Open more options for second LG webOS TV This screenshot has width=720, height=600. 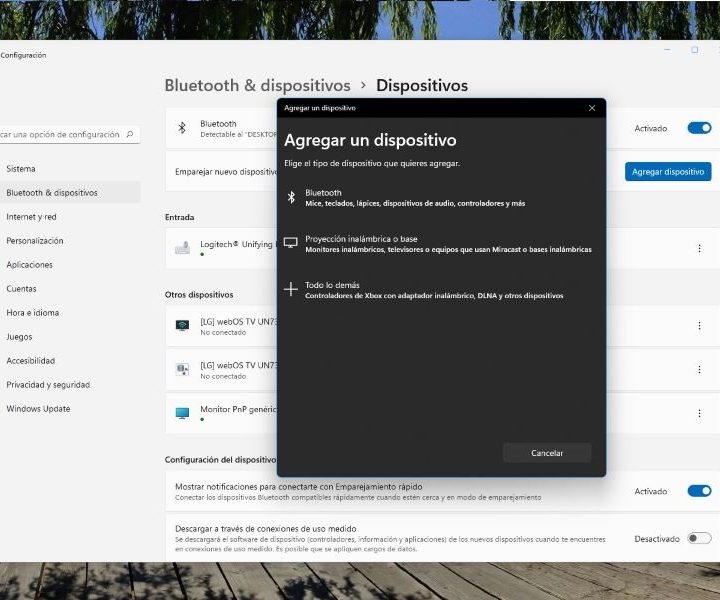click(x=699, y=370)
